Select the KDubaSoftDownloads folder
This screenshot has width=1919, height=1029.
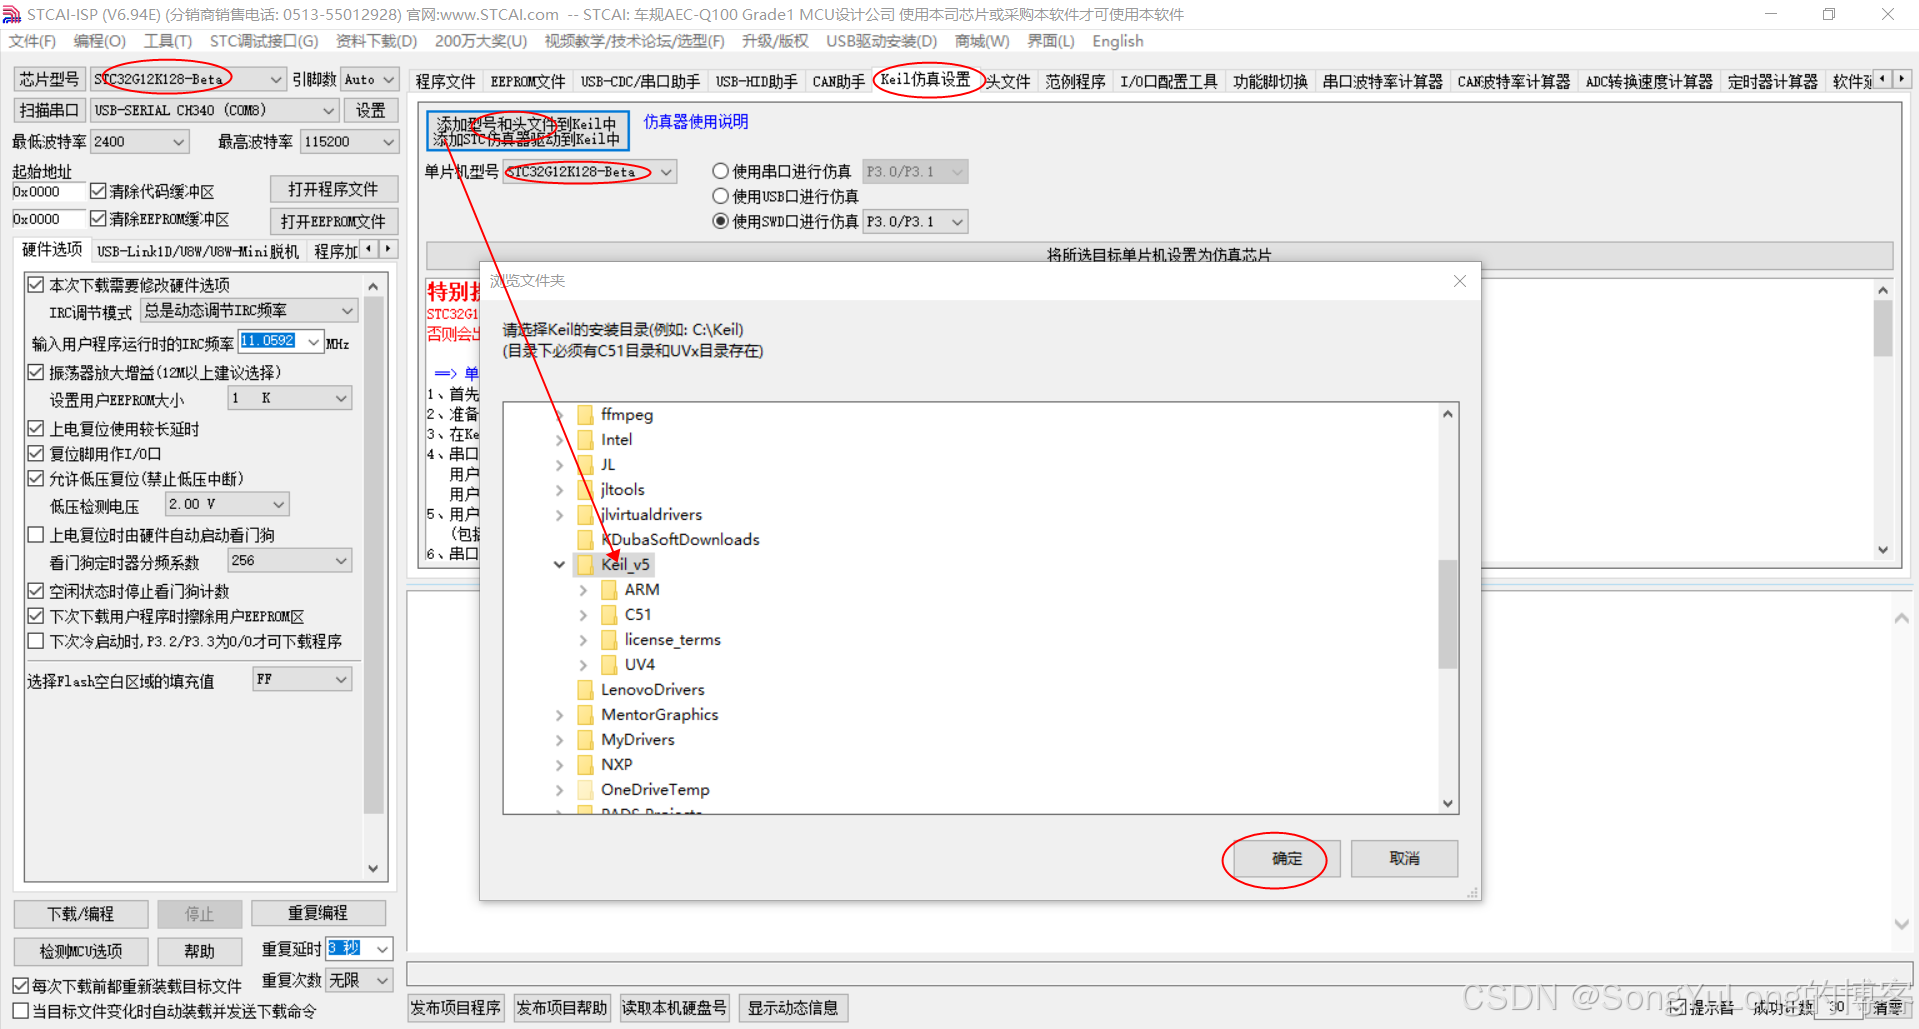click(x=680, y=540)
